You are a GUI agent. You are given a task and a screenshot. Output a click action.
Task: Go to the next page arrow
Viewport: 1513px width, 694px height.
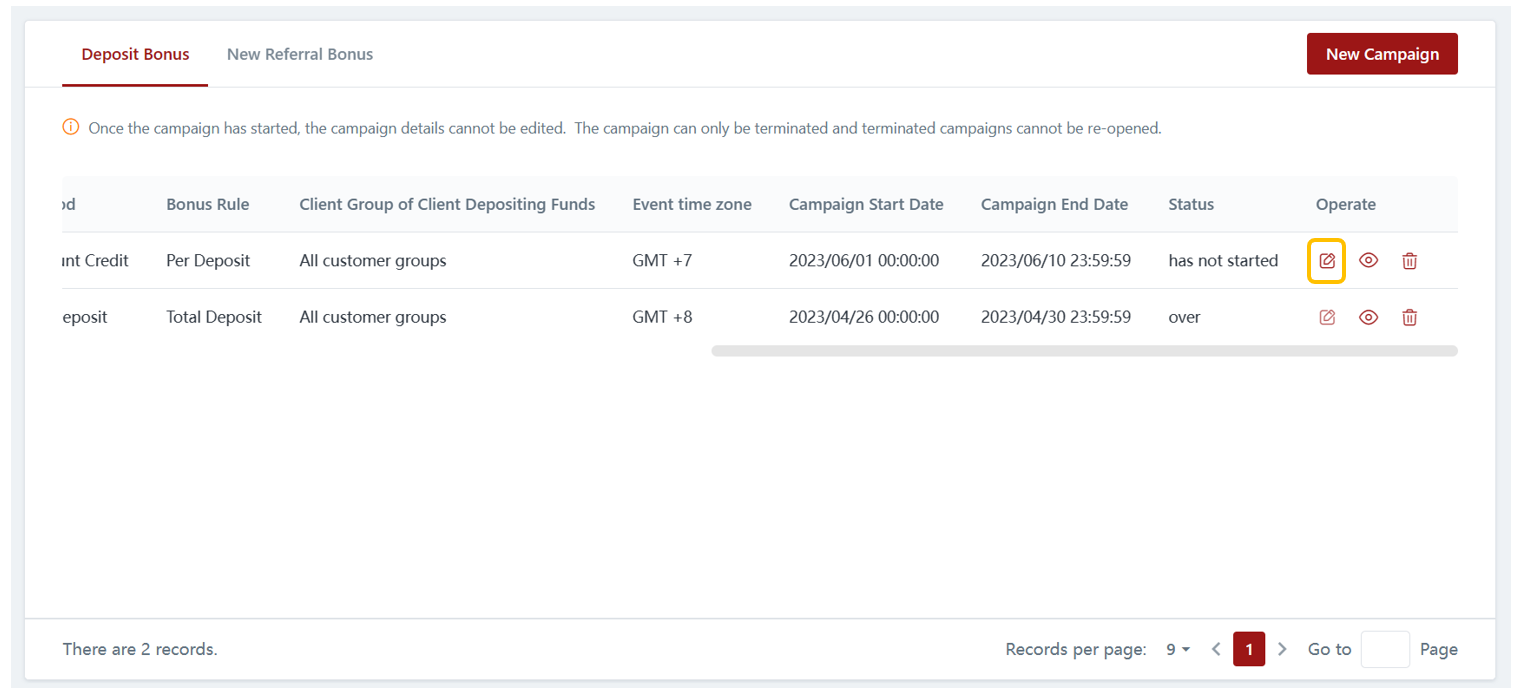[1282, 649]
